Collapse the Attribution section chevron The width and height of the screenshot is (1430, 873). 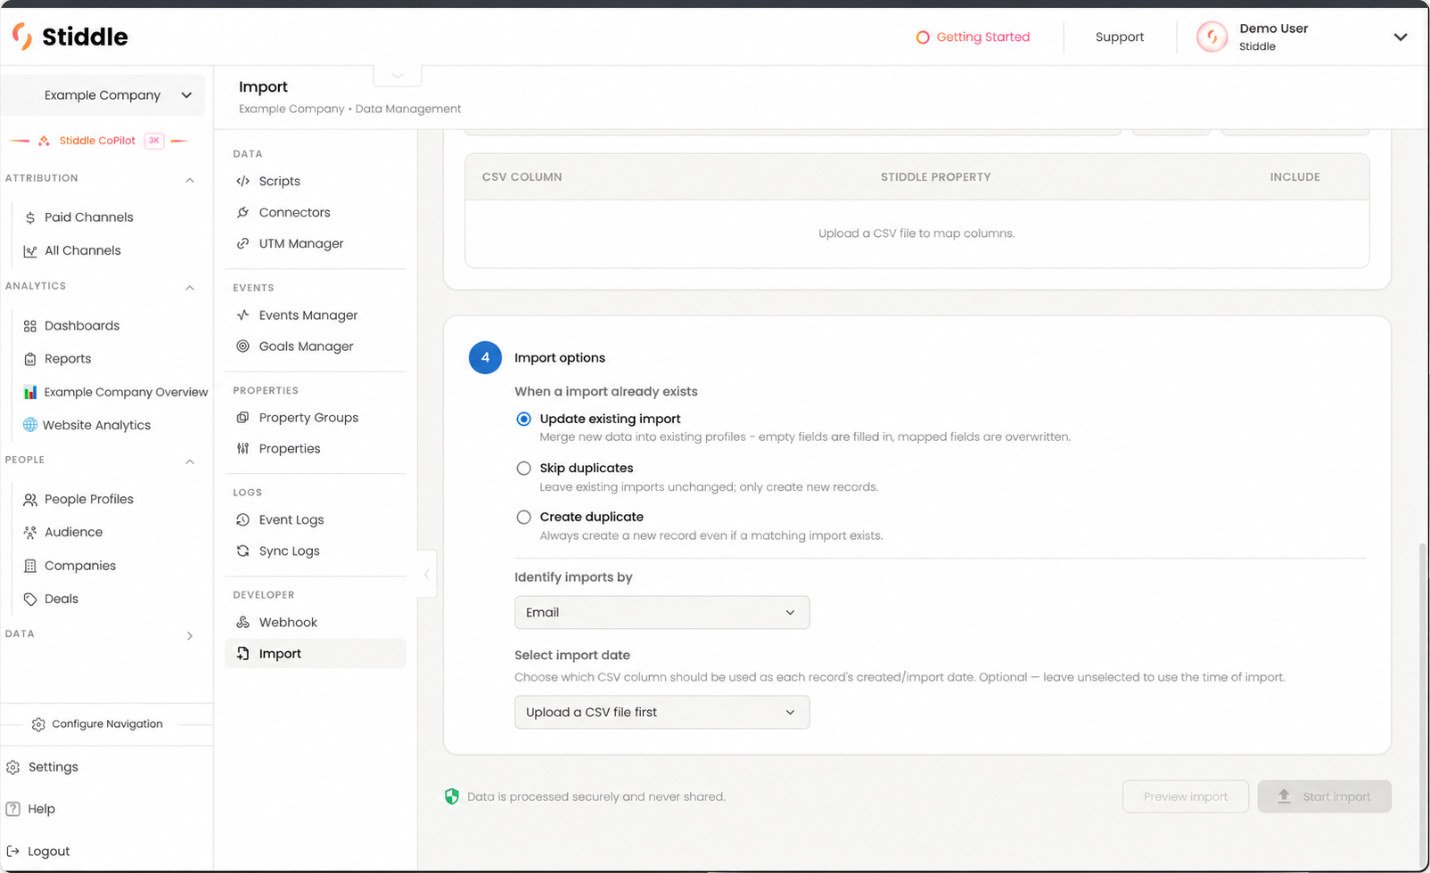click(190, 180)
